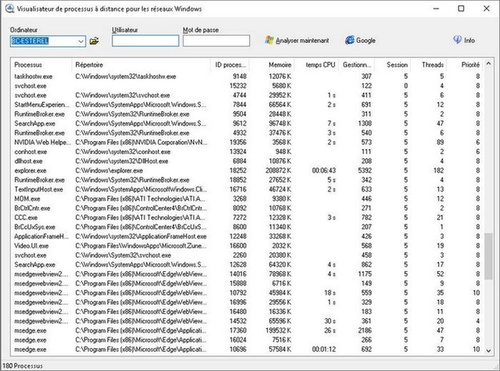Select the CCC.exe process row
This screenshot has width=500, height=371.
248,218
